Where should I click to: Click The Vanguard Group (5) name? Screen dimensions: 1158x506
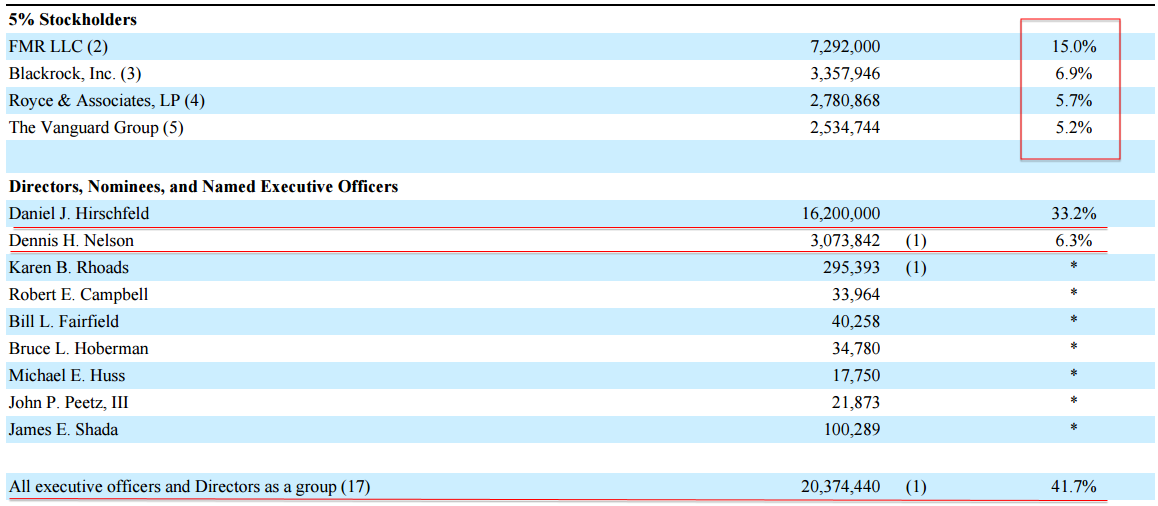pos(96,128)
